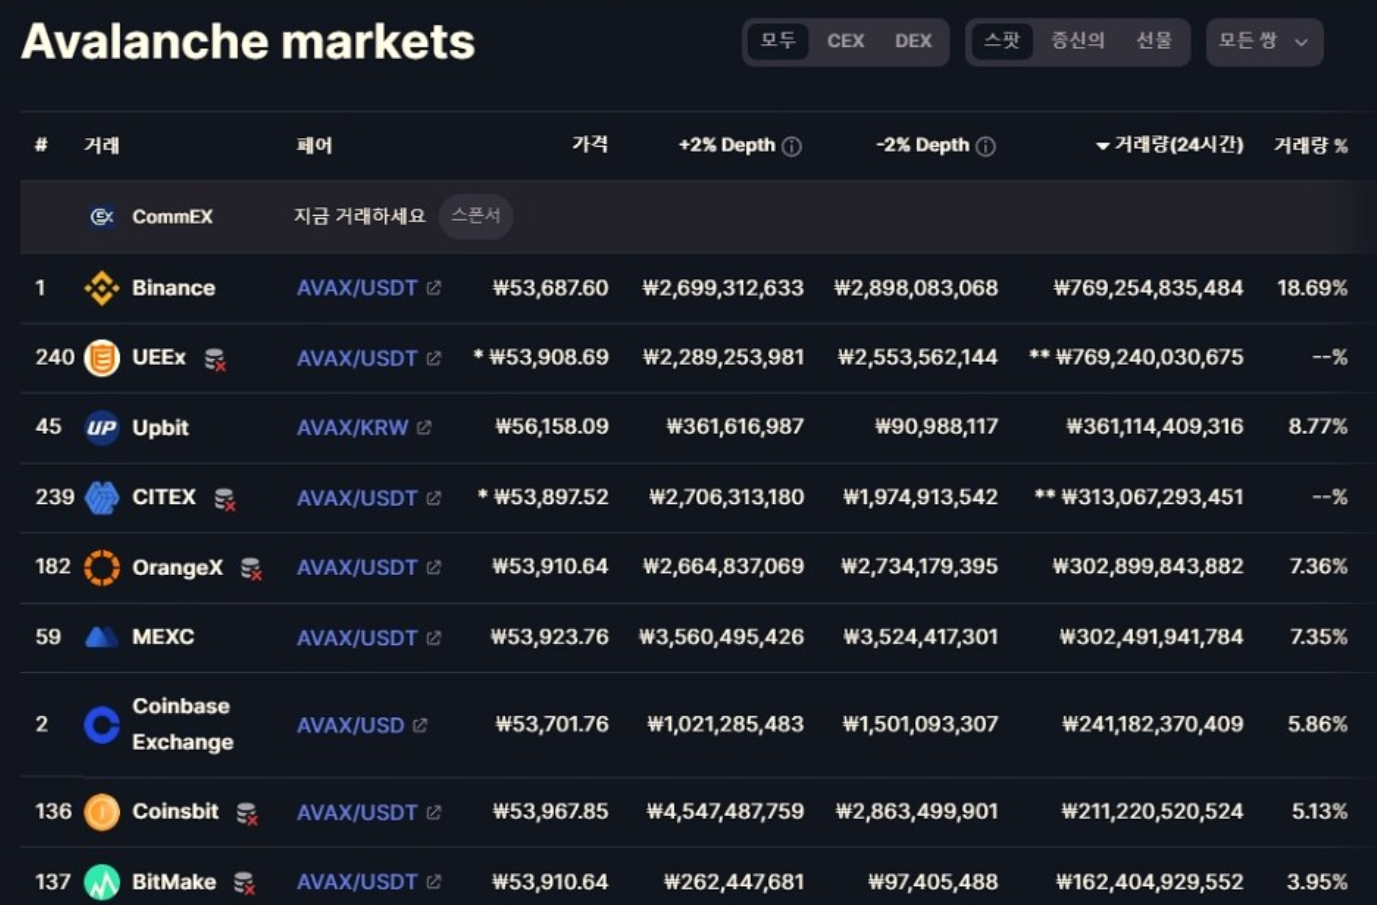Click the Coinbase Exchange logo
Image resolution: width=1377 pixels, height=905 pixels.
[x=101, y=724]
